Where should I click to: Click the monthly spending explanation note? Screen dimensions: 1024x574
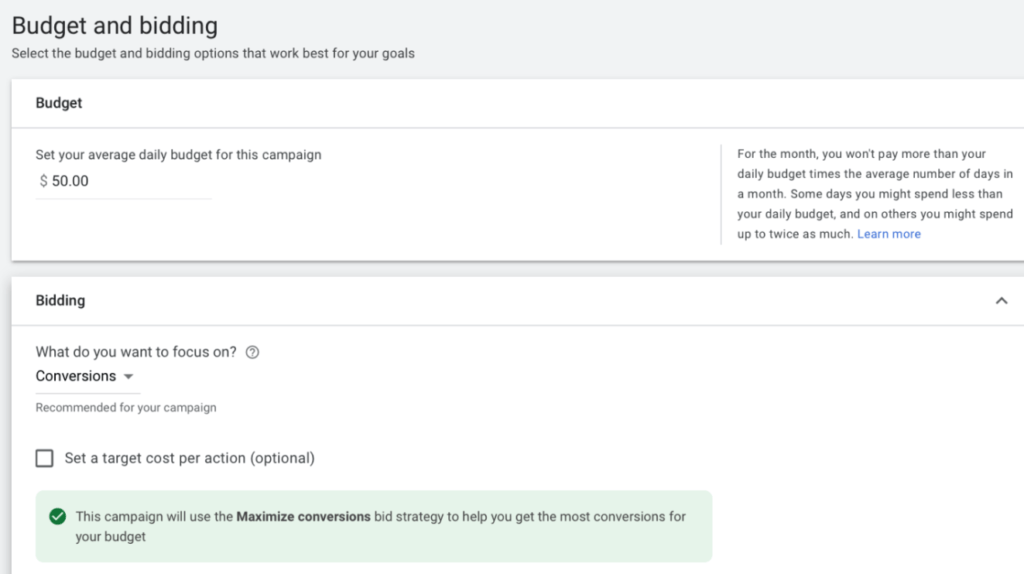click(874, 194)
